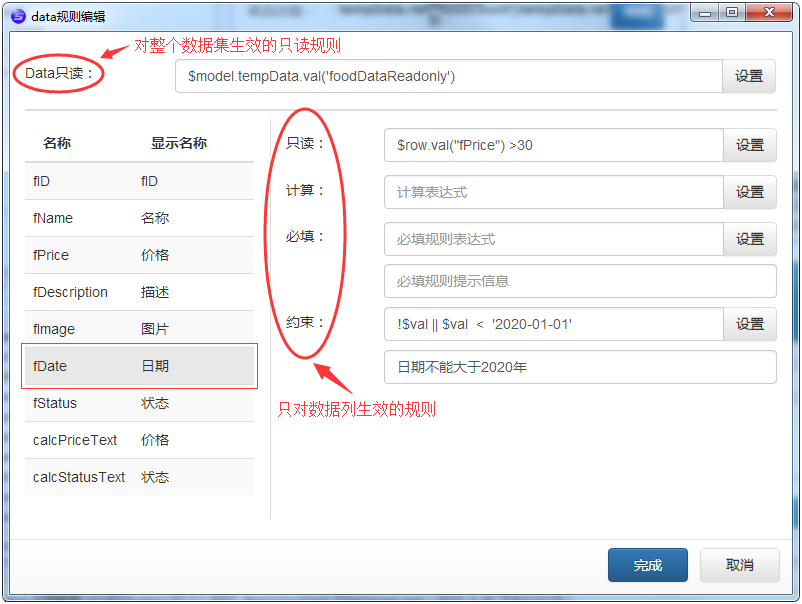This screenshot has height=604, width=802.
Task: Select the fPrice row
Action: pyautogui.click(x=139, y=255)
